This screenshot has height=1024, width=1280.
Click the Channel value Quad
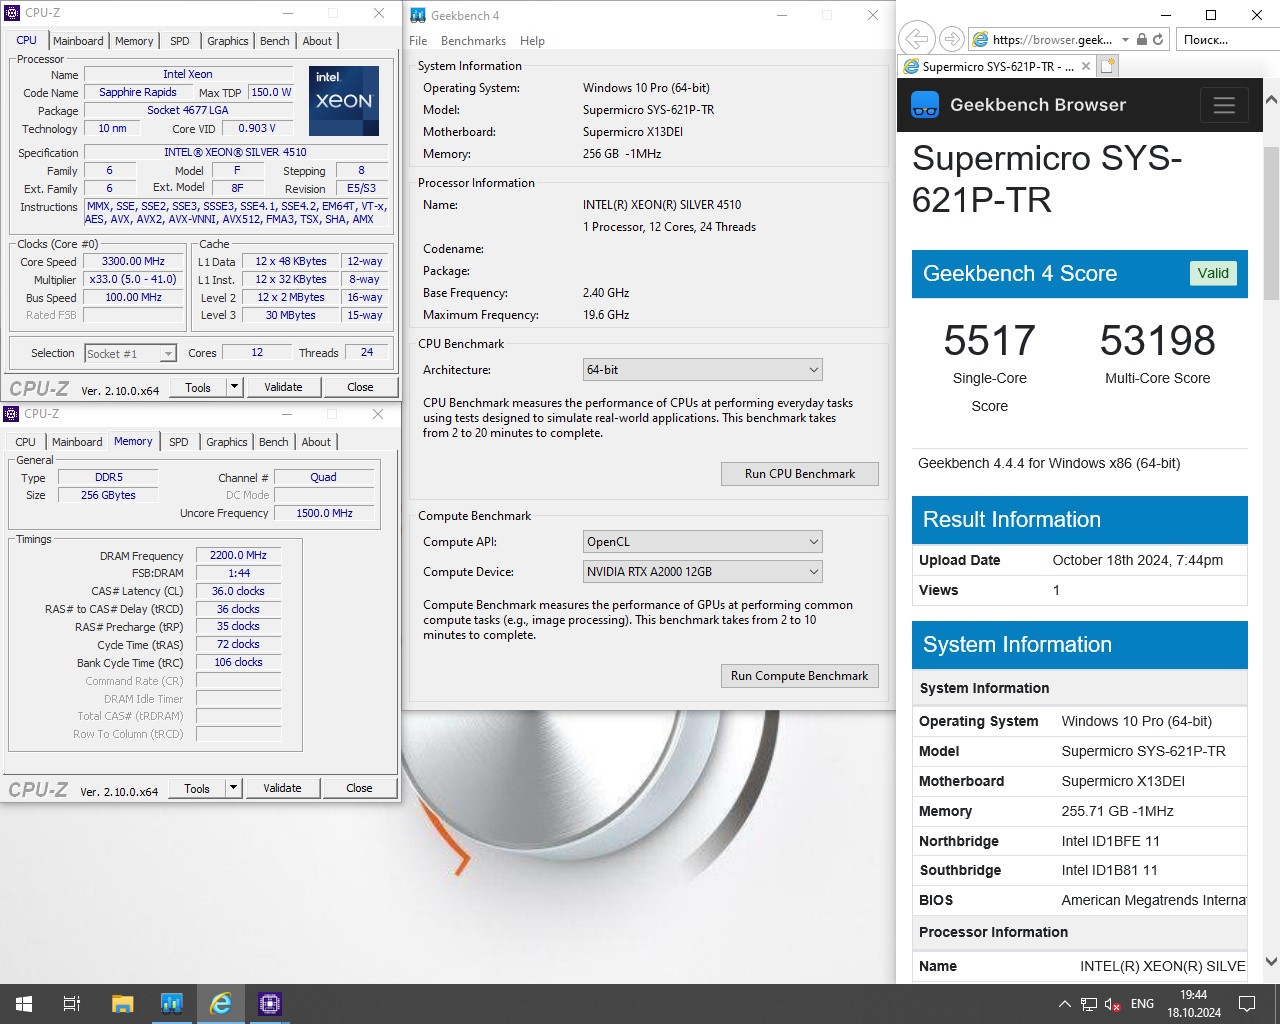[x=323, y=478]
